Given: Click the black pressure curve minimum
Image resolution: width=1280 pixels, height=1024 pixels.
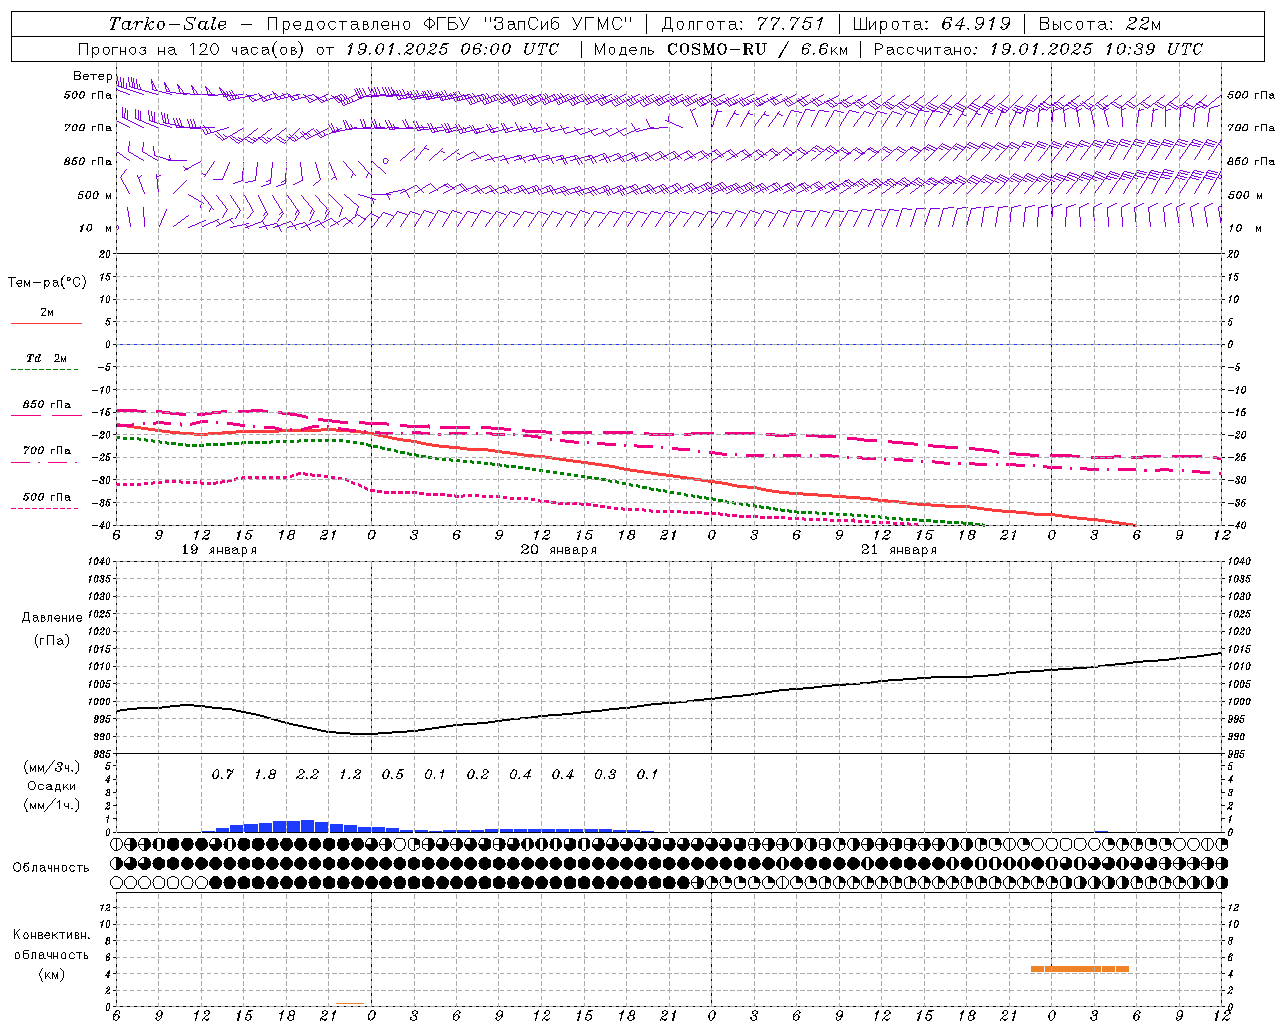Looking at the screenshot, I should pyautogui.click(x=364, y=733).
